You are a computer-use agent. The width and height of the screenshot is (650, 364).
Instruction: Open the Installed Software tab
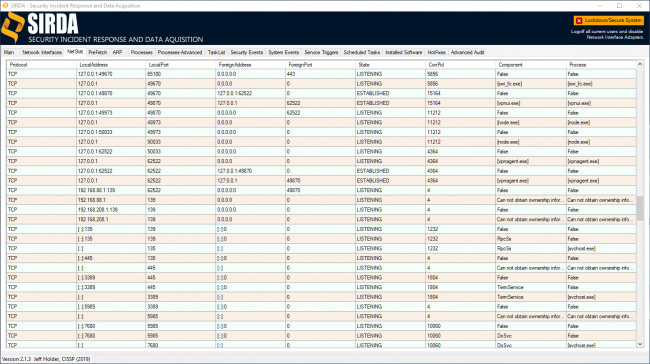[403, 52]
